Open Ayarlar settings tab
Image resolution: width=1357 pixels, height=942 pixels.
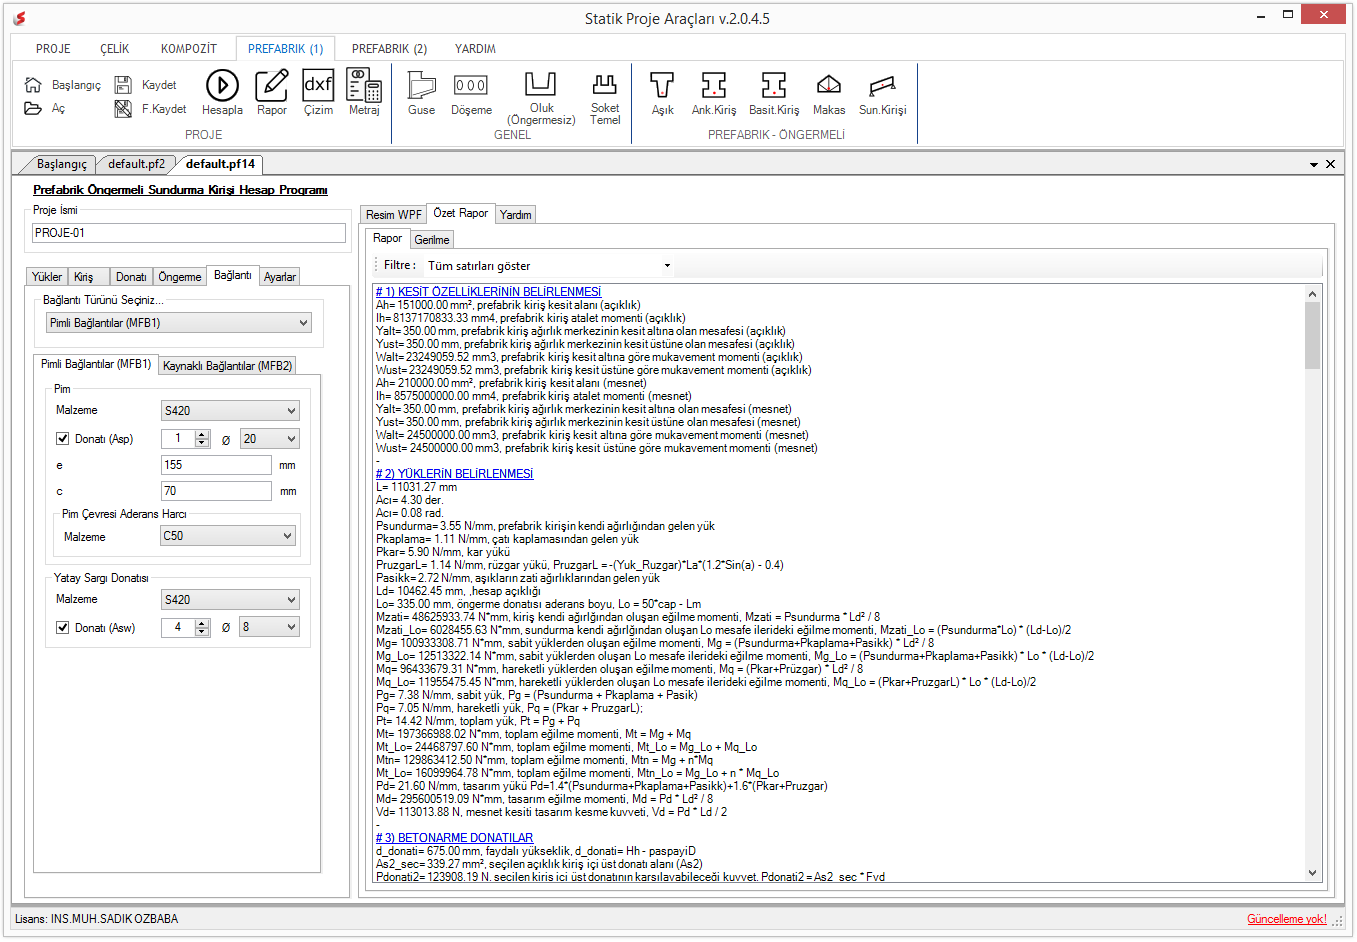tap(280, 277)
